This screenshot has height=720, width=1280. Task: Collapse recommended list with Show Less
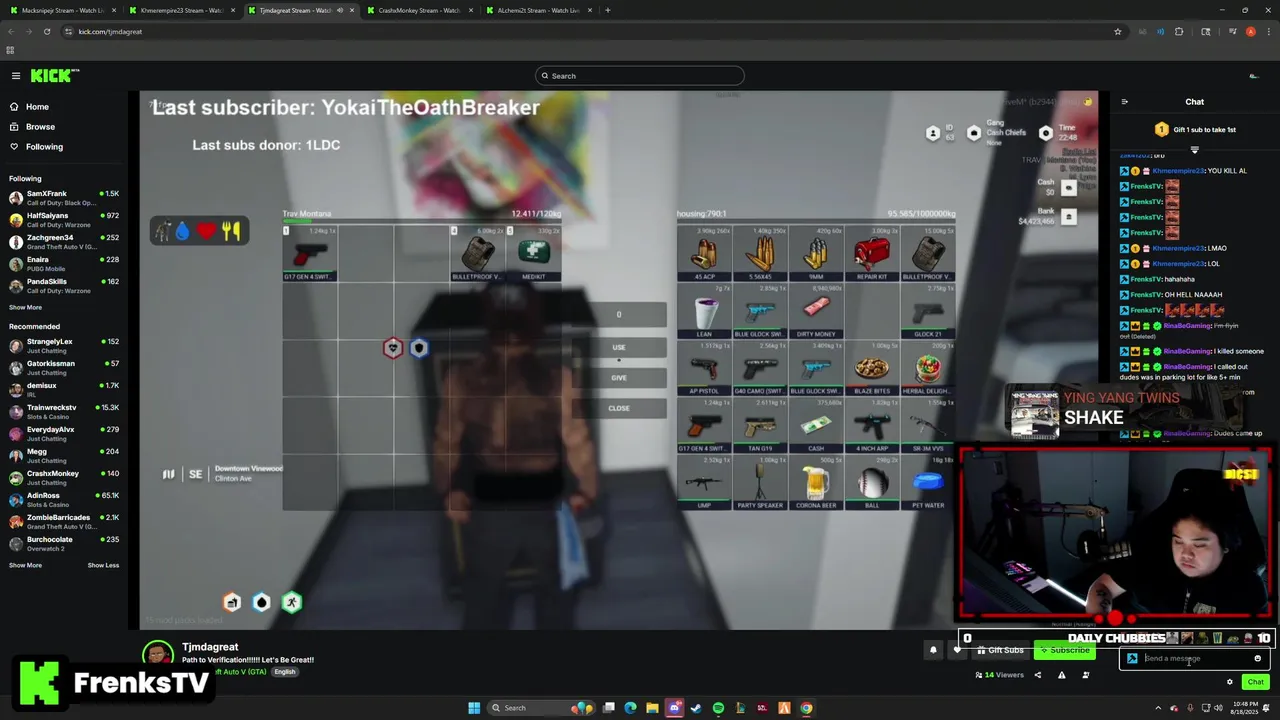[x=103, y=565]
